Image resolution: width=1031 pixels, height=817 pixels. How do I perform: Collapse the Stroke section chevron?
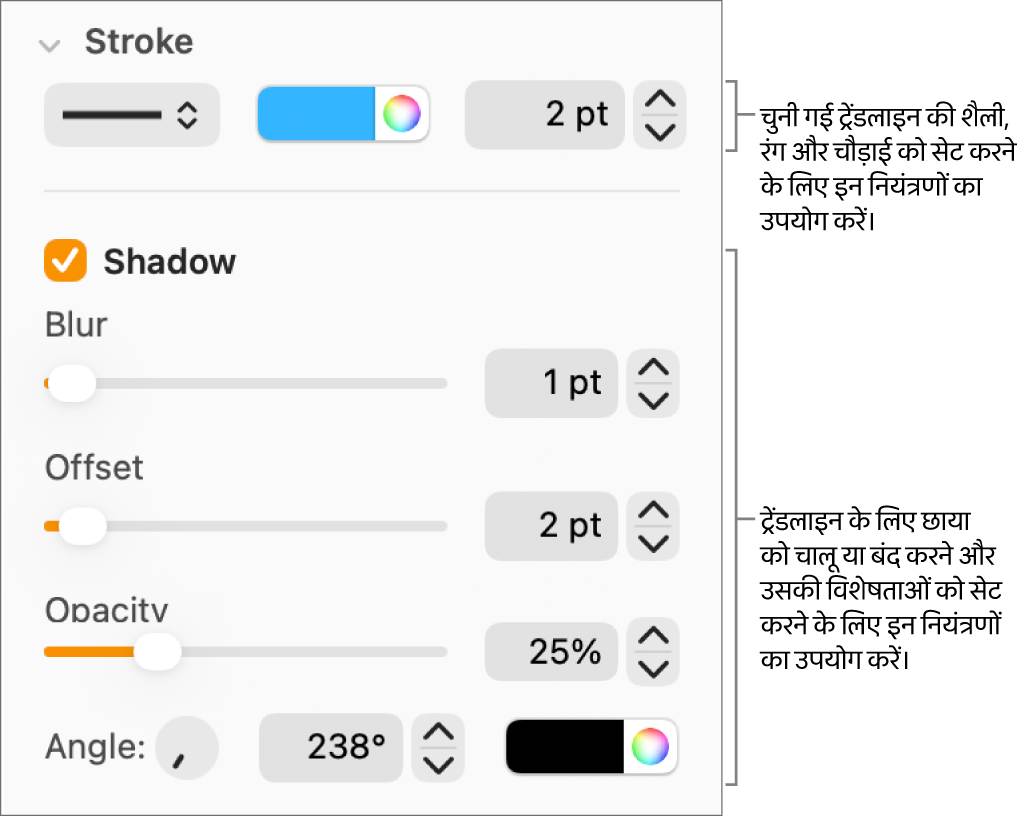tap(47, 44)
